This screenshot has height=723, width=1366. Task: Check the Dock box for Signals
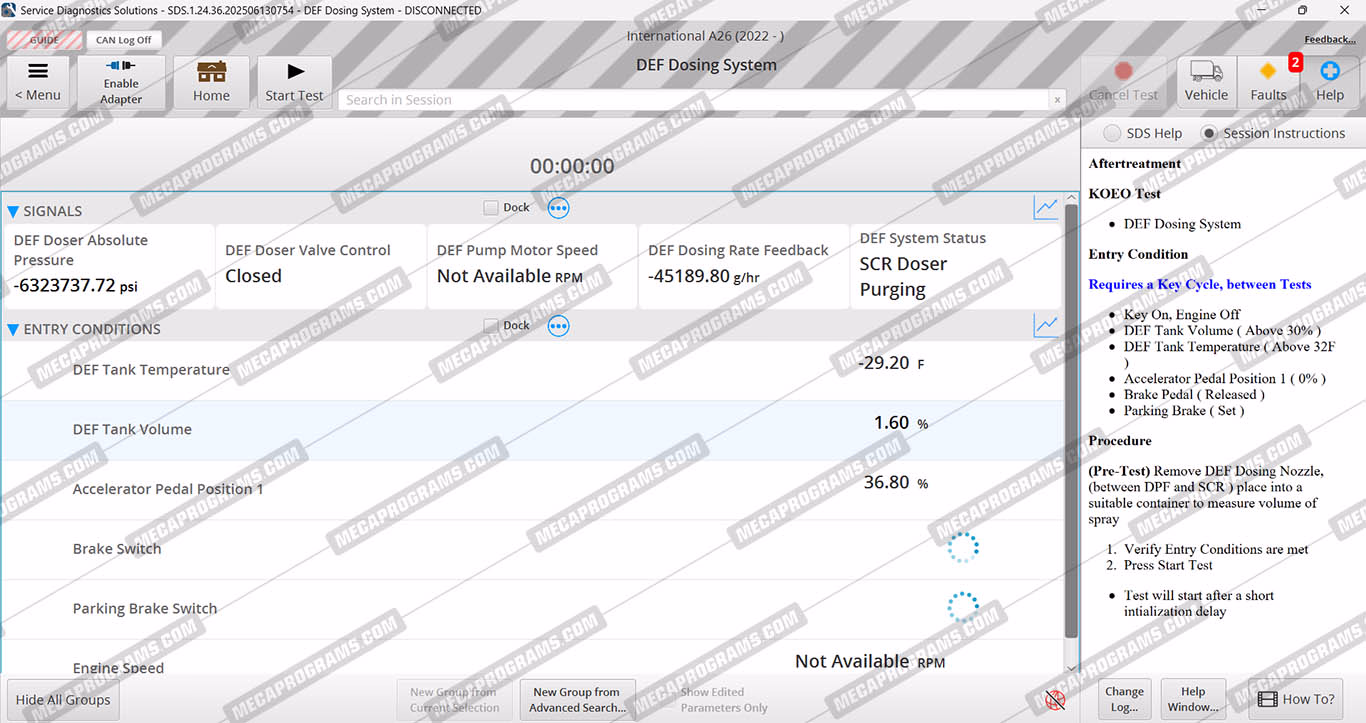point(490,208)
